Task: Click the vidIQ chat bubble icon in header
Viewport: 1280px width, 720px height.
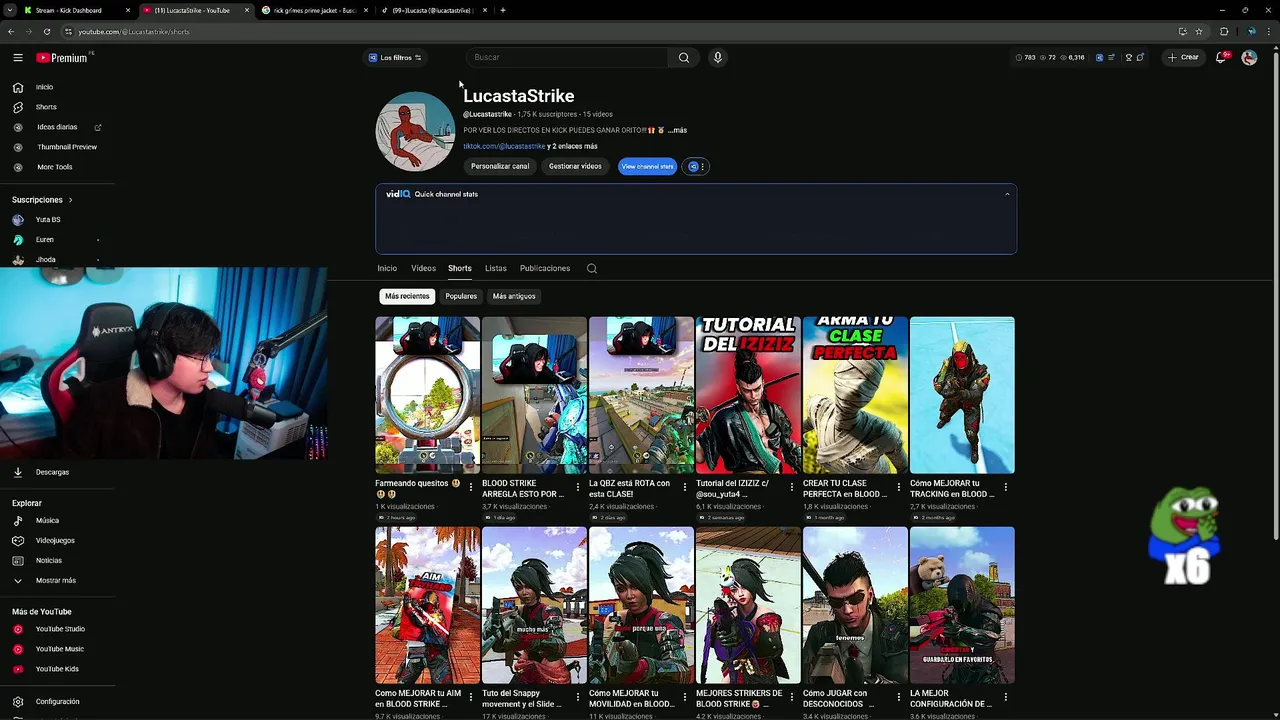Action: pyautogui.click(x=1141, y=57)
